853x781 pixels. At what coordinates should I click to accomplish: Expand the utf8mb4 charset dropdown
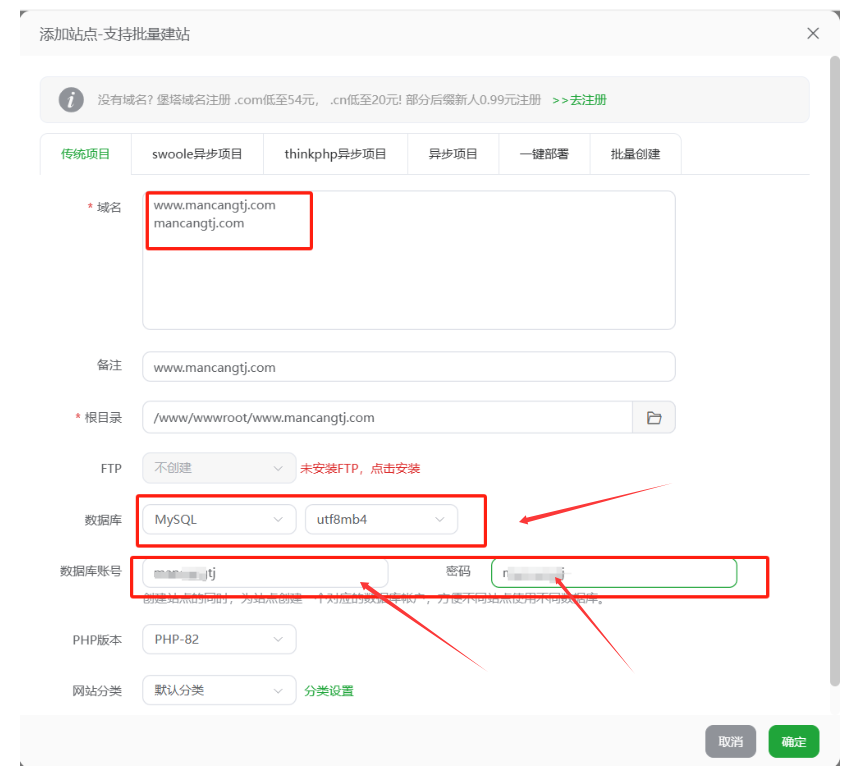click(380, 520)
